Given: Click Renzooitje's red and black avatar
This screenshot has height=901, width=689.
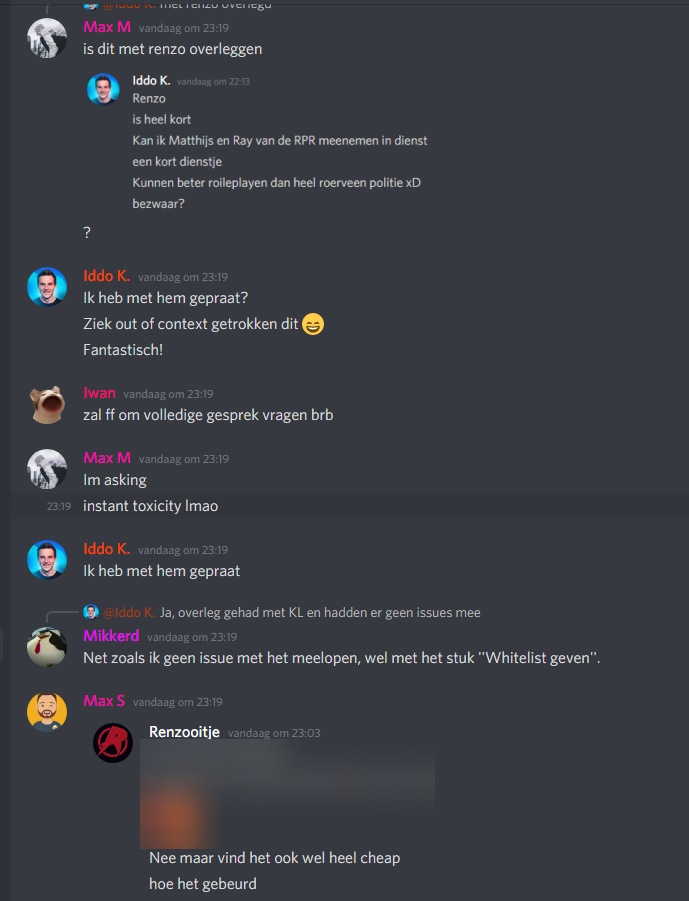Looking at the screenshot, I should tap(113, 742).
